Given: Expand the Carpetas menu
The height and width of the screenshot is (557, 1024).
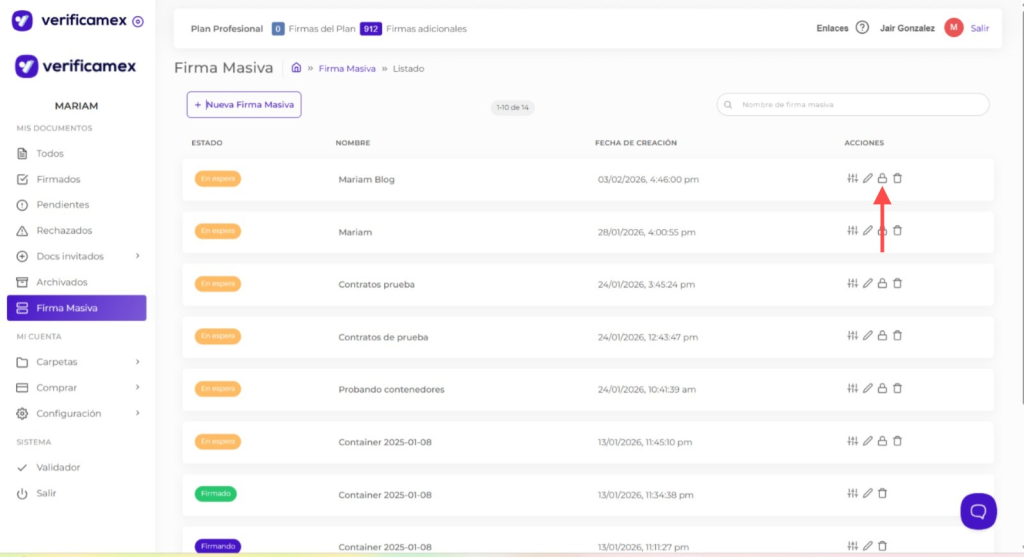Looking at the screenshot, I should pos(137,362).
